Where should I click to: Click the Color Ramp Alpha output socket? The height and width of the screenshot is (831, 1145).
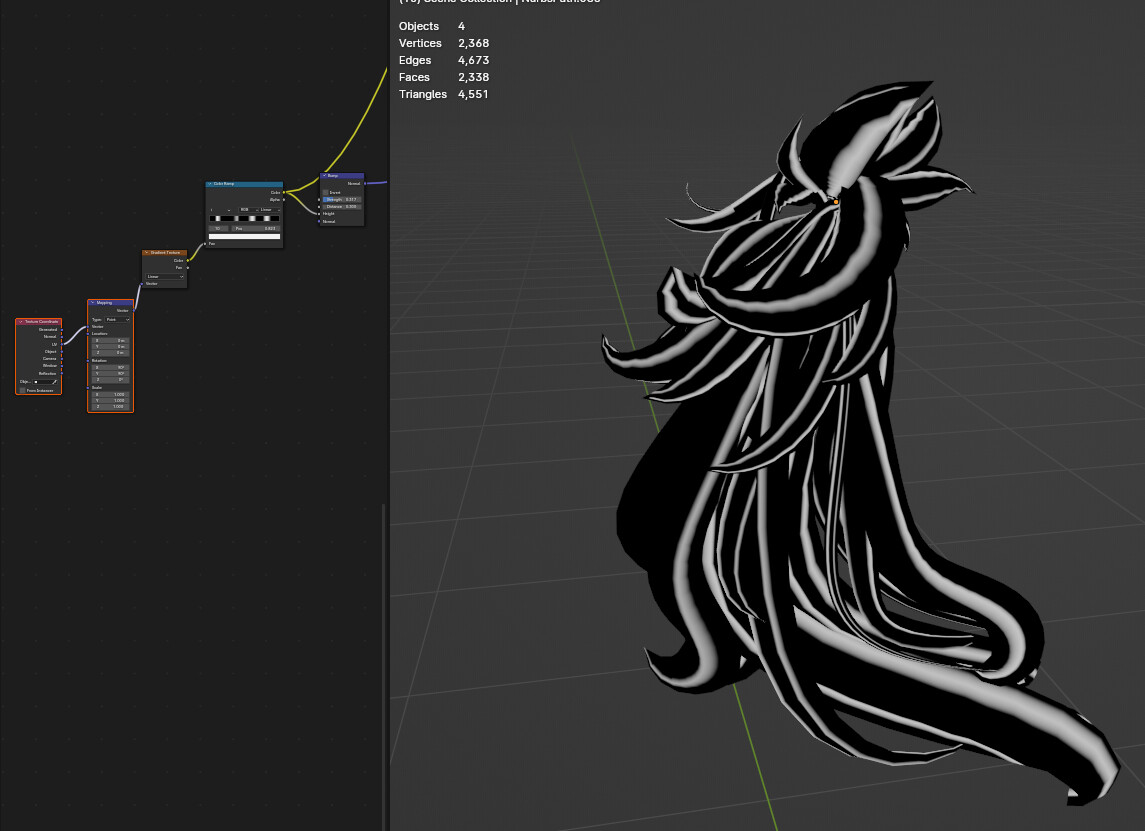284,199
